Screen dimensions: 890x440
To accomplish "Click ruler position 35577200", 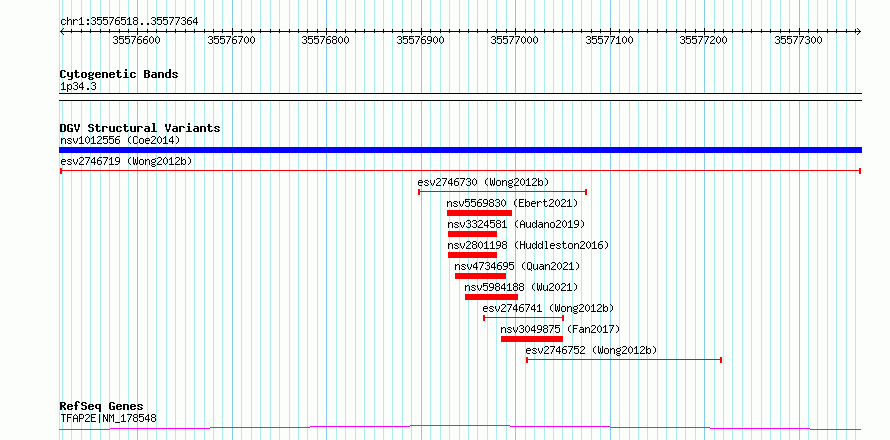I will 704,40.
